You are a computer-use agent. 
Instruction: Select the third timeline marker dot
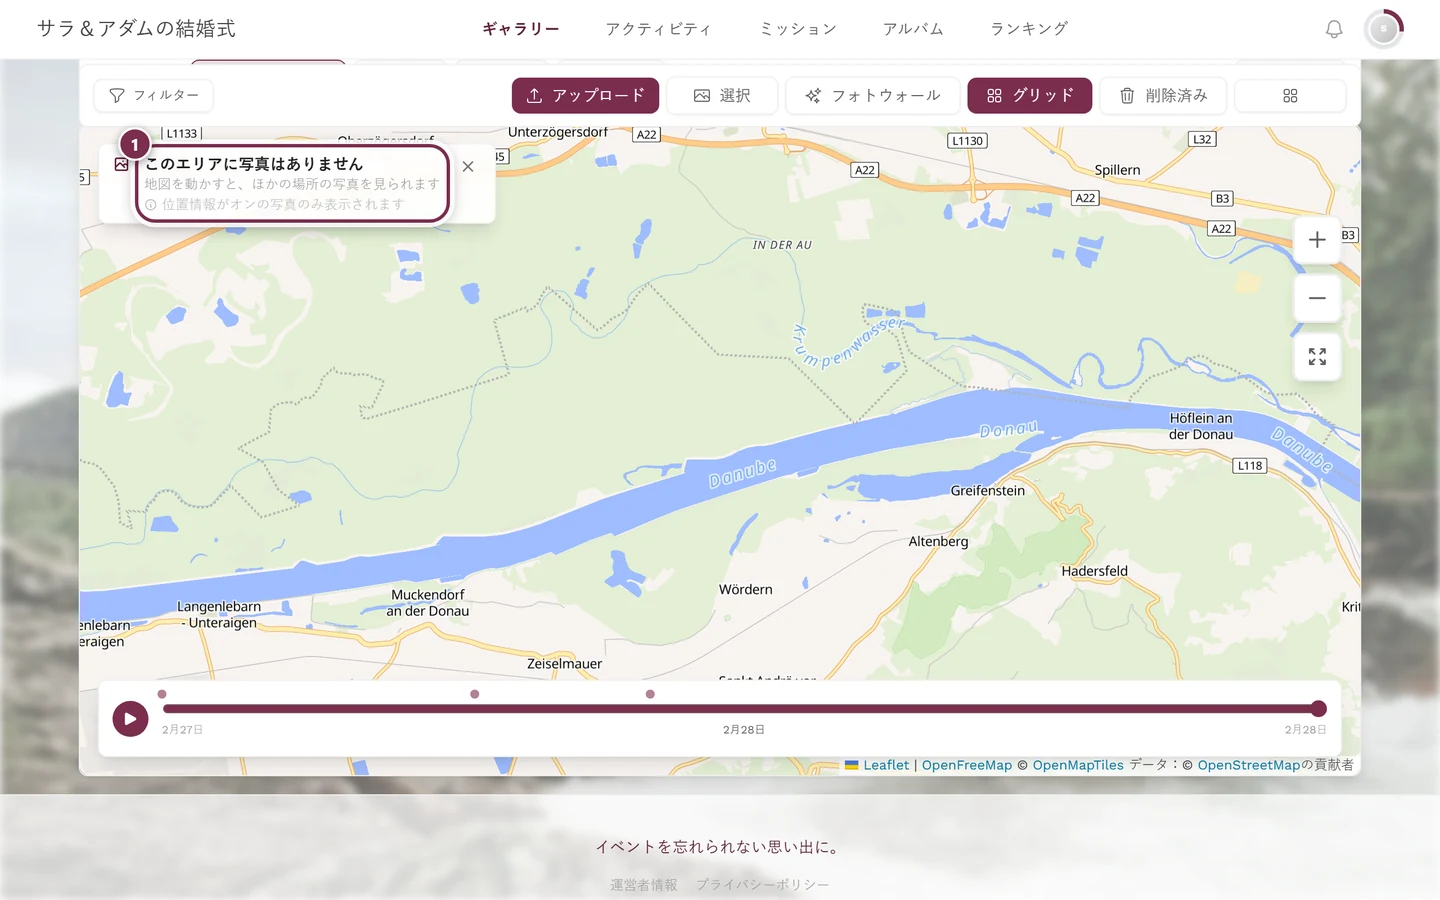tap(650, 694)
